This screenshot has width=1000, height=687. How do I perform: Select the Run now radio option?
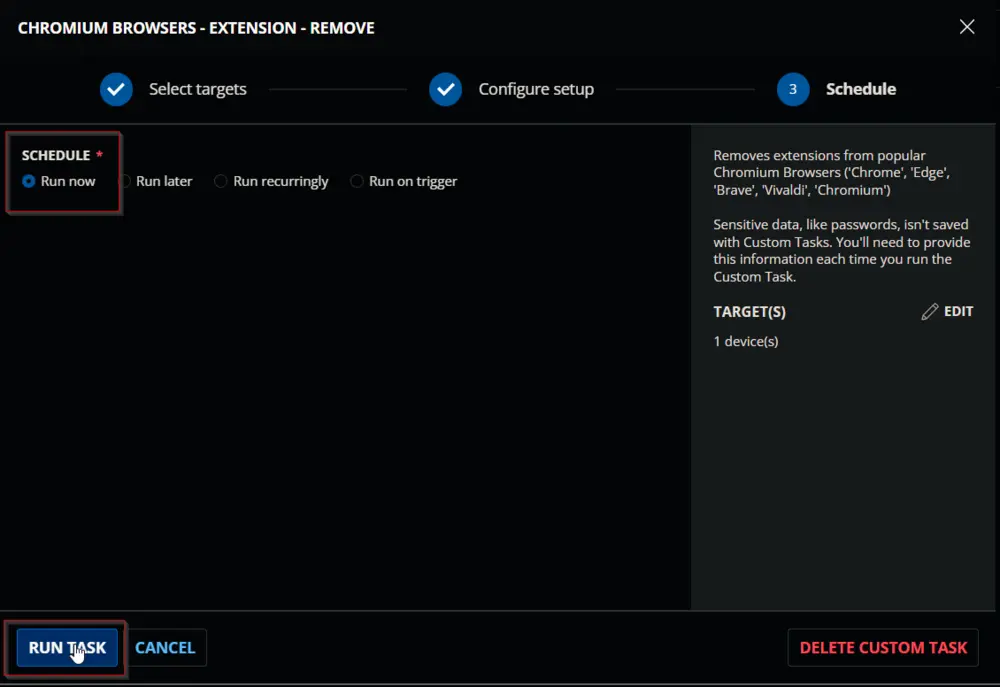tap(59, 181)
